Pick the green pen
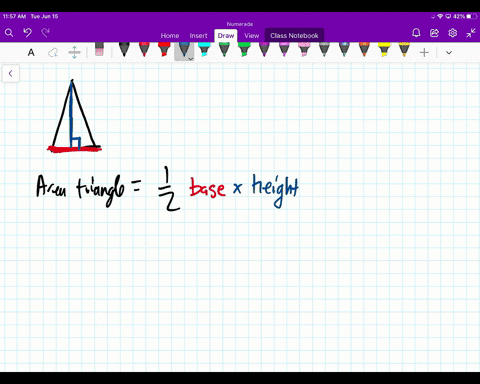 (224, 49)
